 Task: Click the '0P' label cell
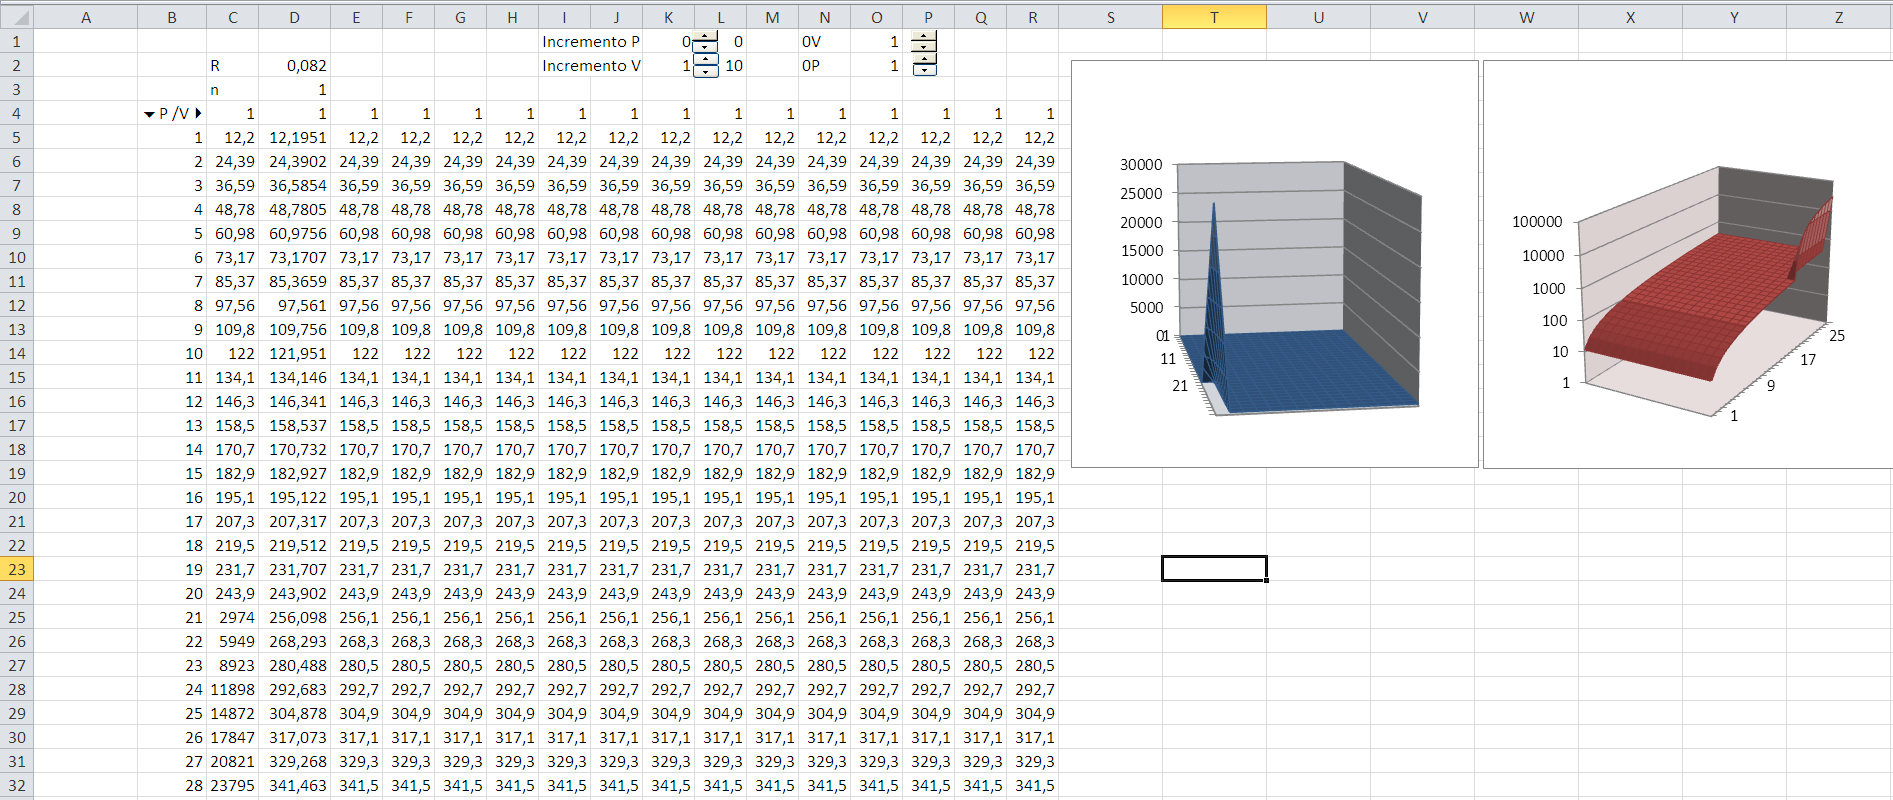[x=824, y=65]
